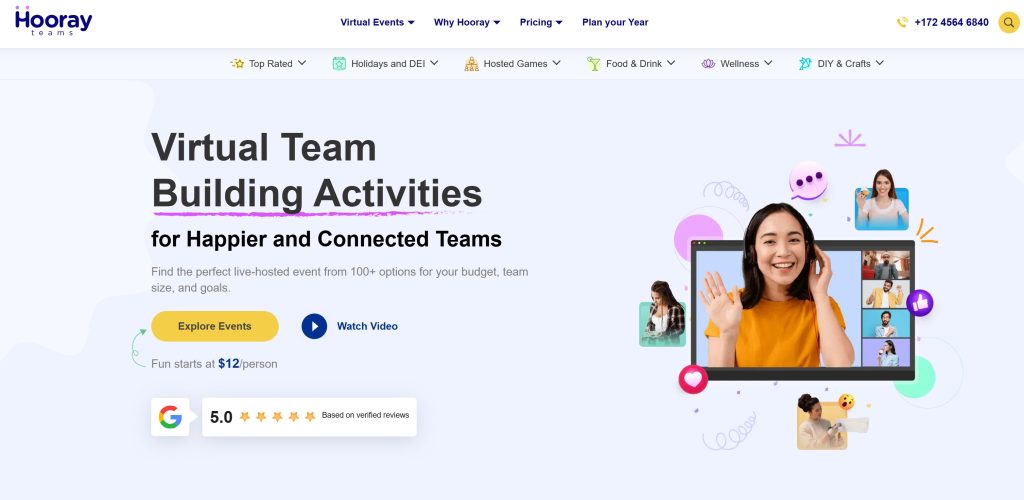Click the Virtual Team Building Activities heading

tap(317, 170)
